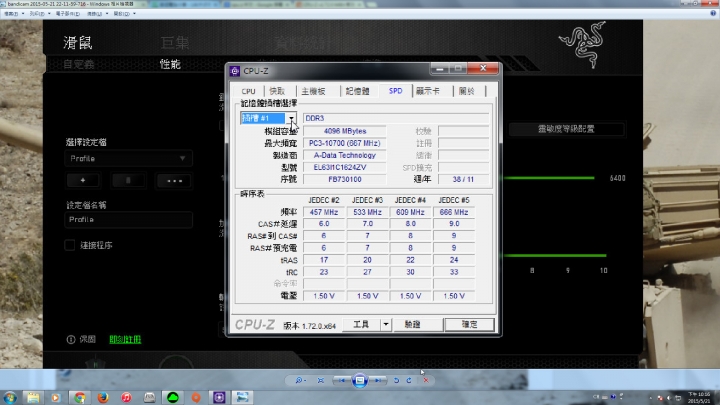This screenshot has height=405, width=720.
Task: Go to the next picture in Photo Viewer
Action: (x=378, y=380)
